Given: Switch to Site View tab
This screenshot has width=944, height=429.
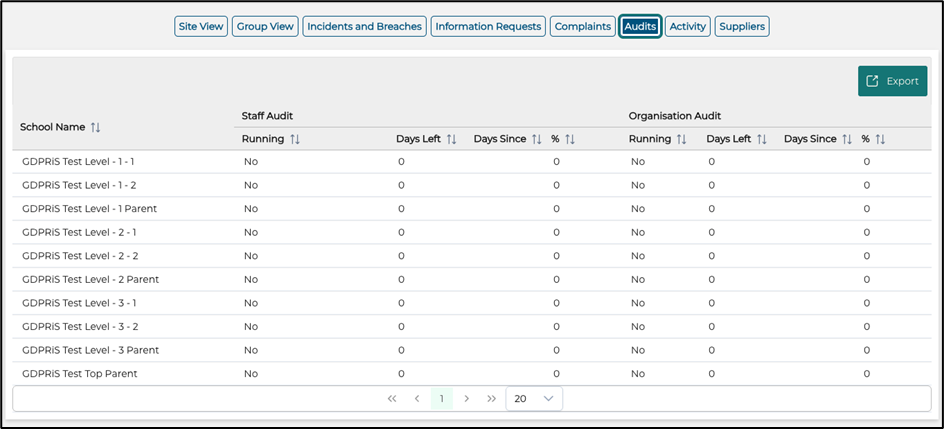Looking at the screenshot, I should point(201,26).
